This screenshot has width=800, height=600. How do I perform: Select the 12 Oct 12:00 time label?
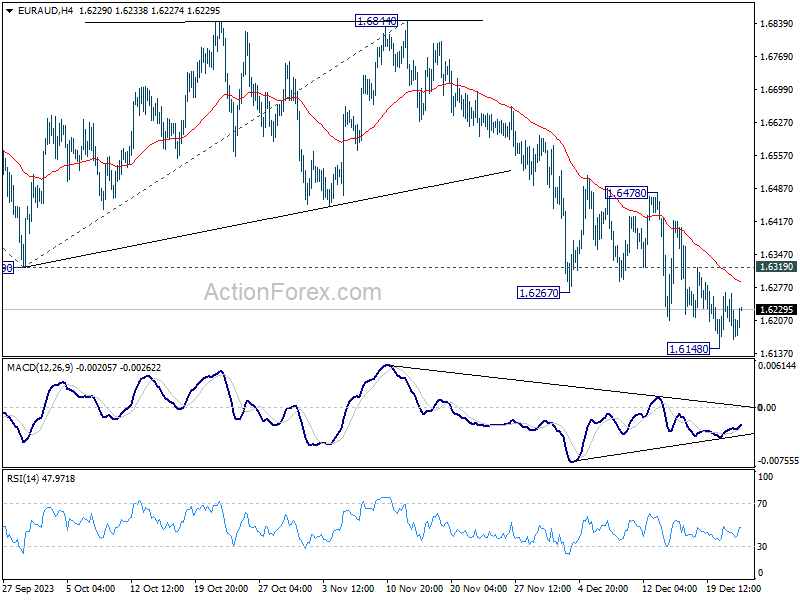point(157,588)
